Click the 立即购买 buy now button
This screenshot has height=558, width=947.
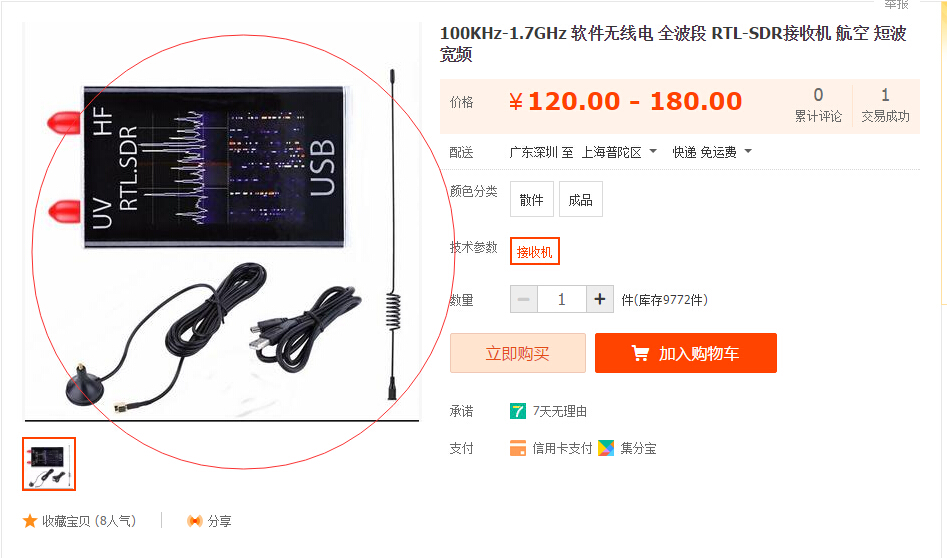coord(518,353)
